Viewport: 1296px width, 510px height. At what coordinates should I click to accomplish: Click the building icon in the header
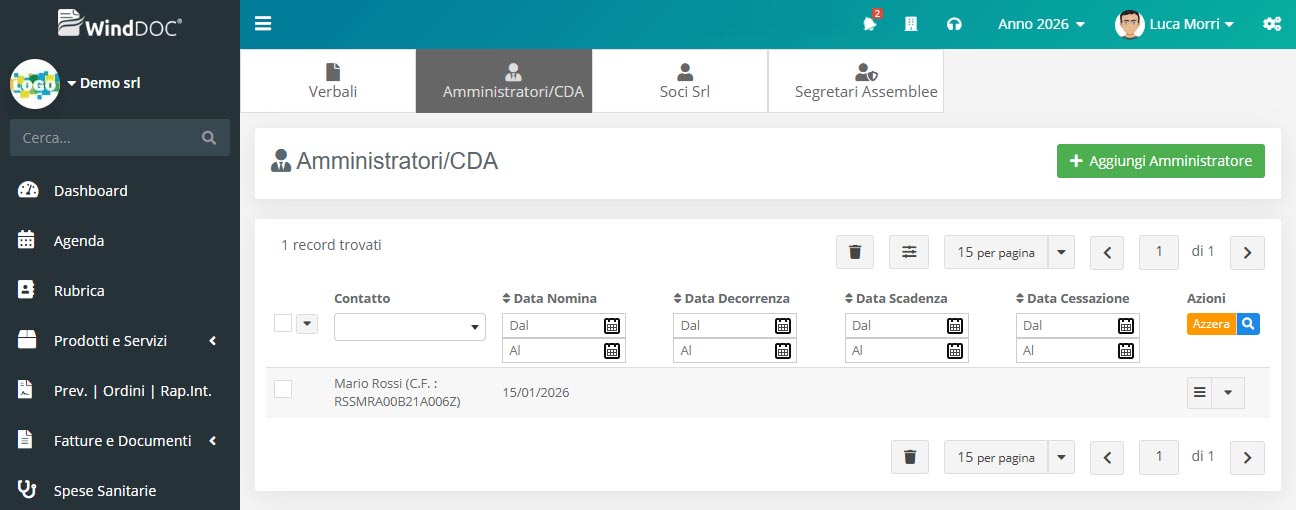point(911,24)
